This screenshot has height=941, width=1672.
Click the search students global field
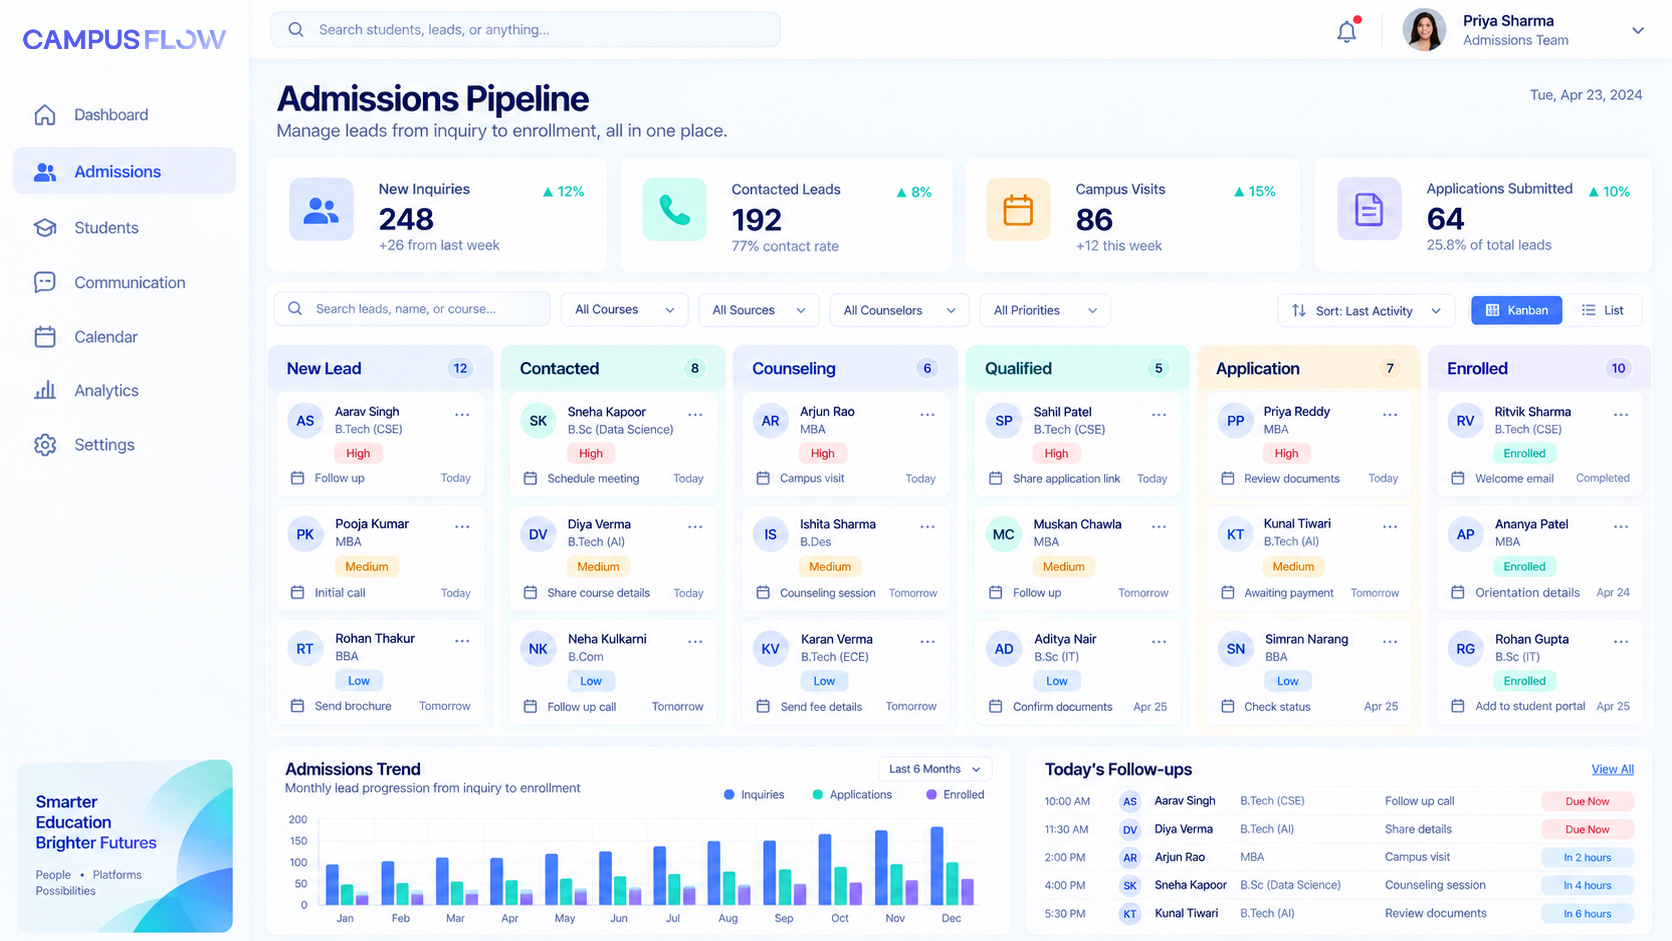(x=525, y=29)
